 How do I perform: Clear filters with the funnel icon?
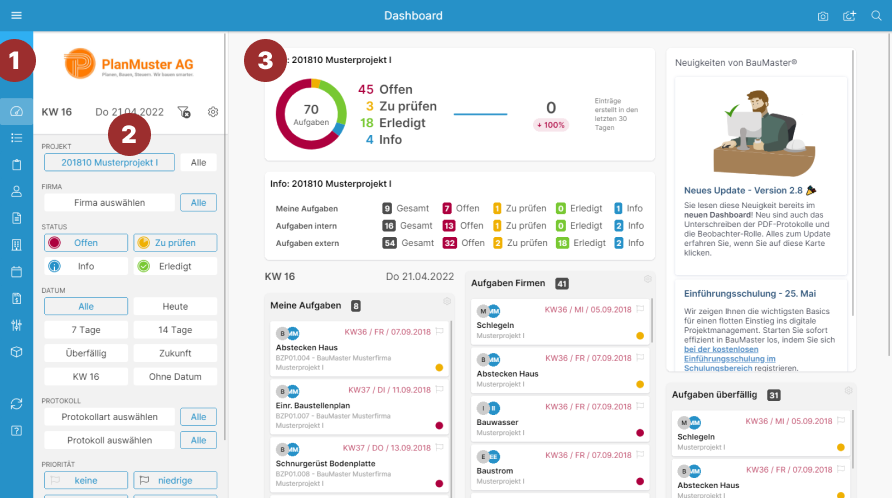pyautogui.click(x=184, y=112)
